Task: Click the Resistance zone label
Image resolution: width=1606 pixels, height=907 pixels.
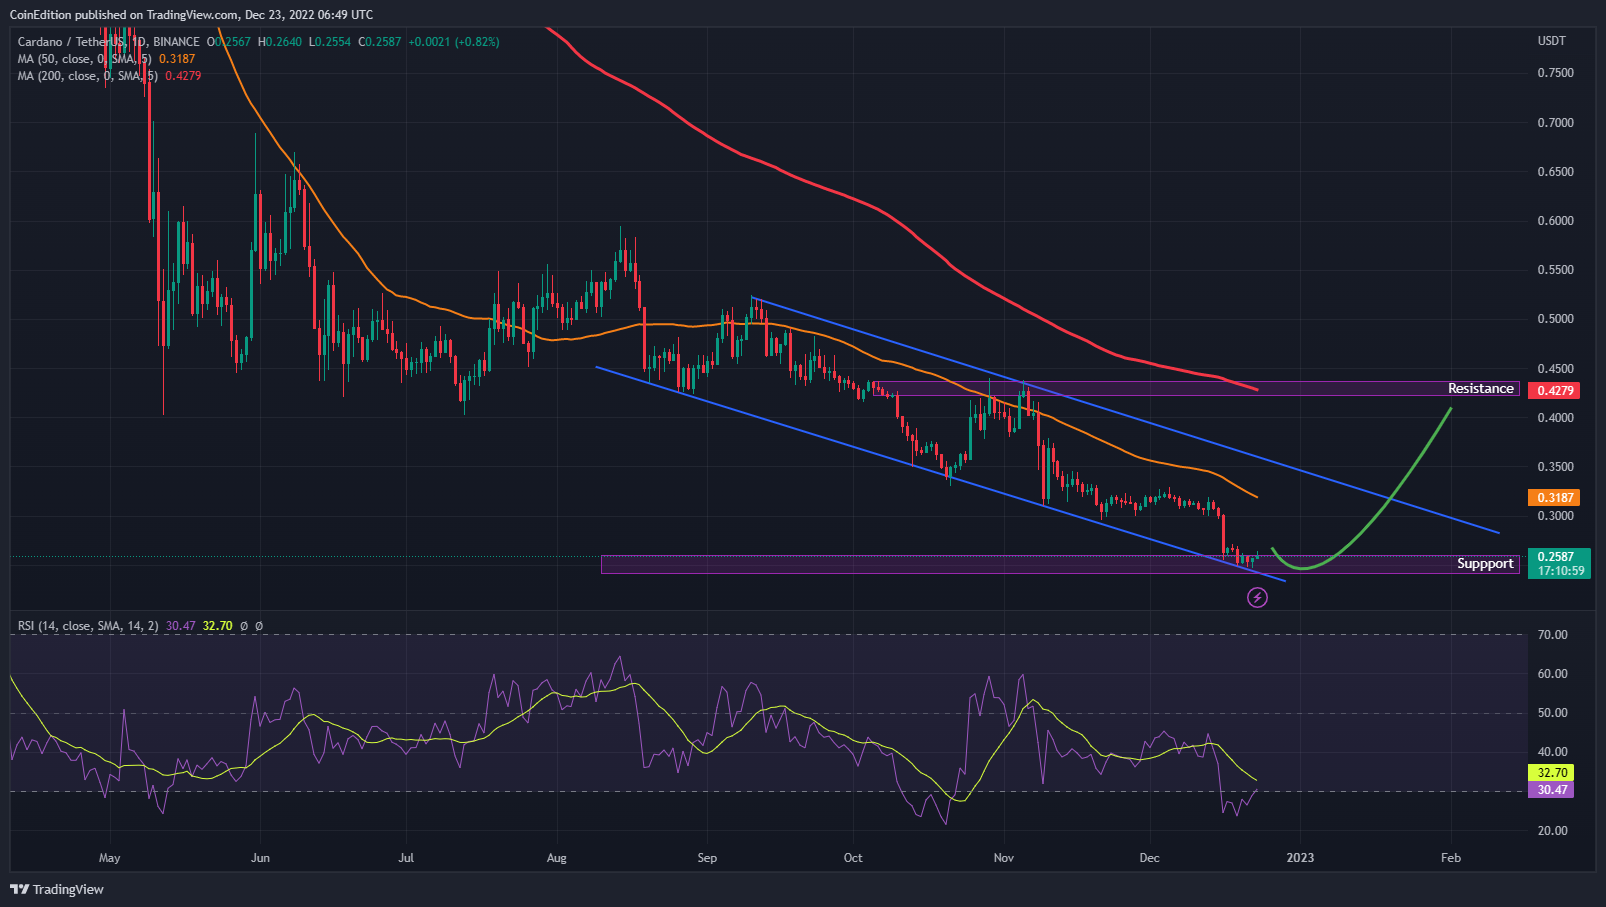Action: coord(1480,389)
